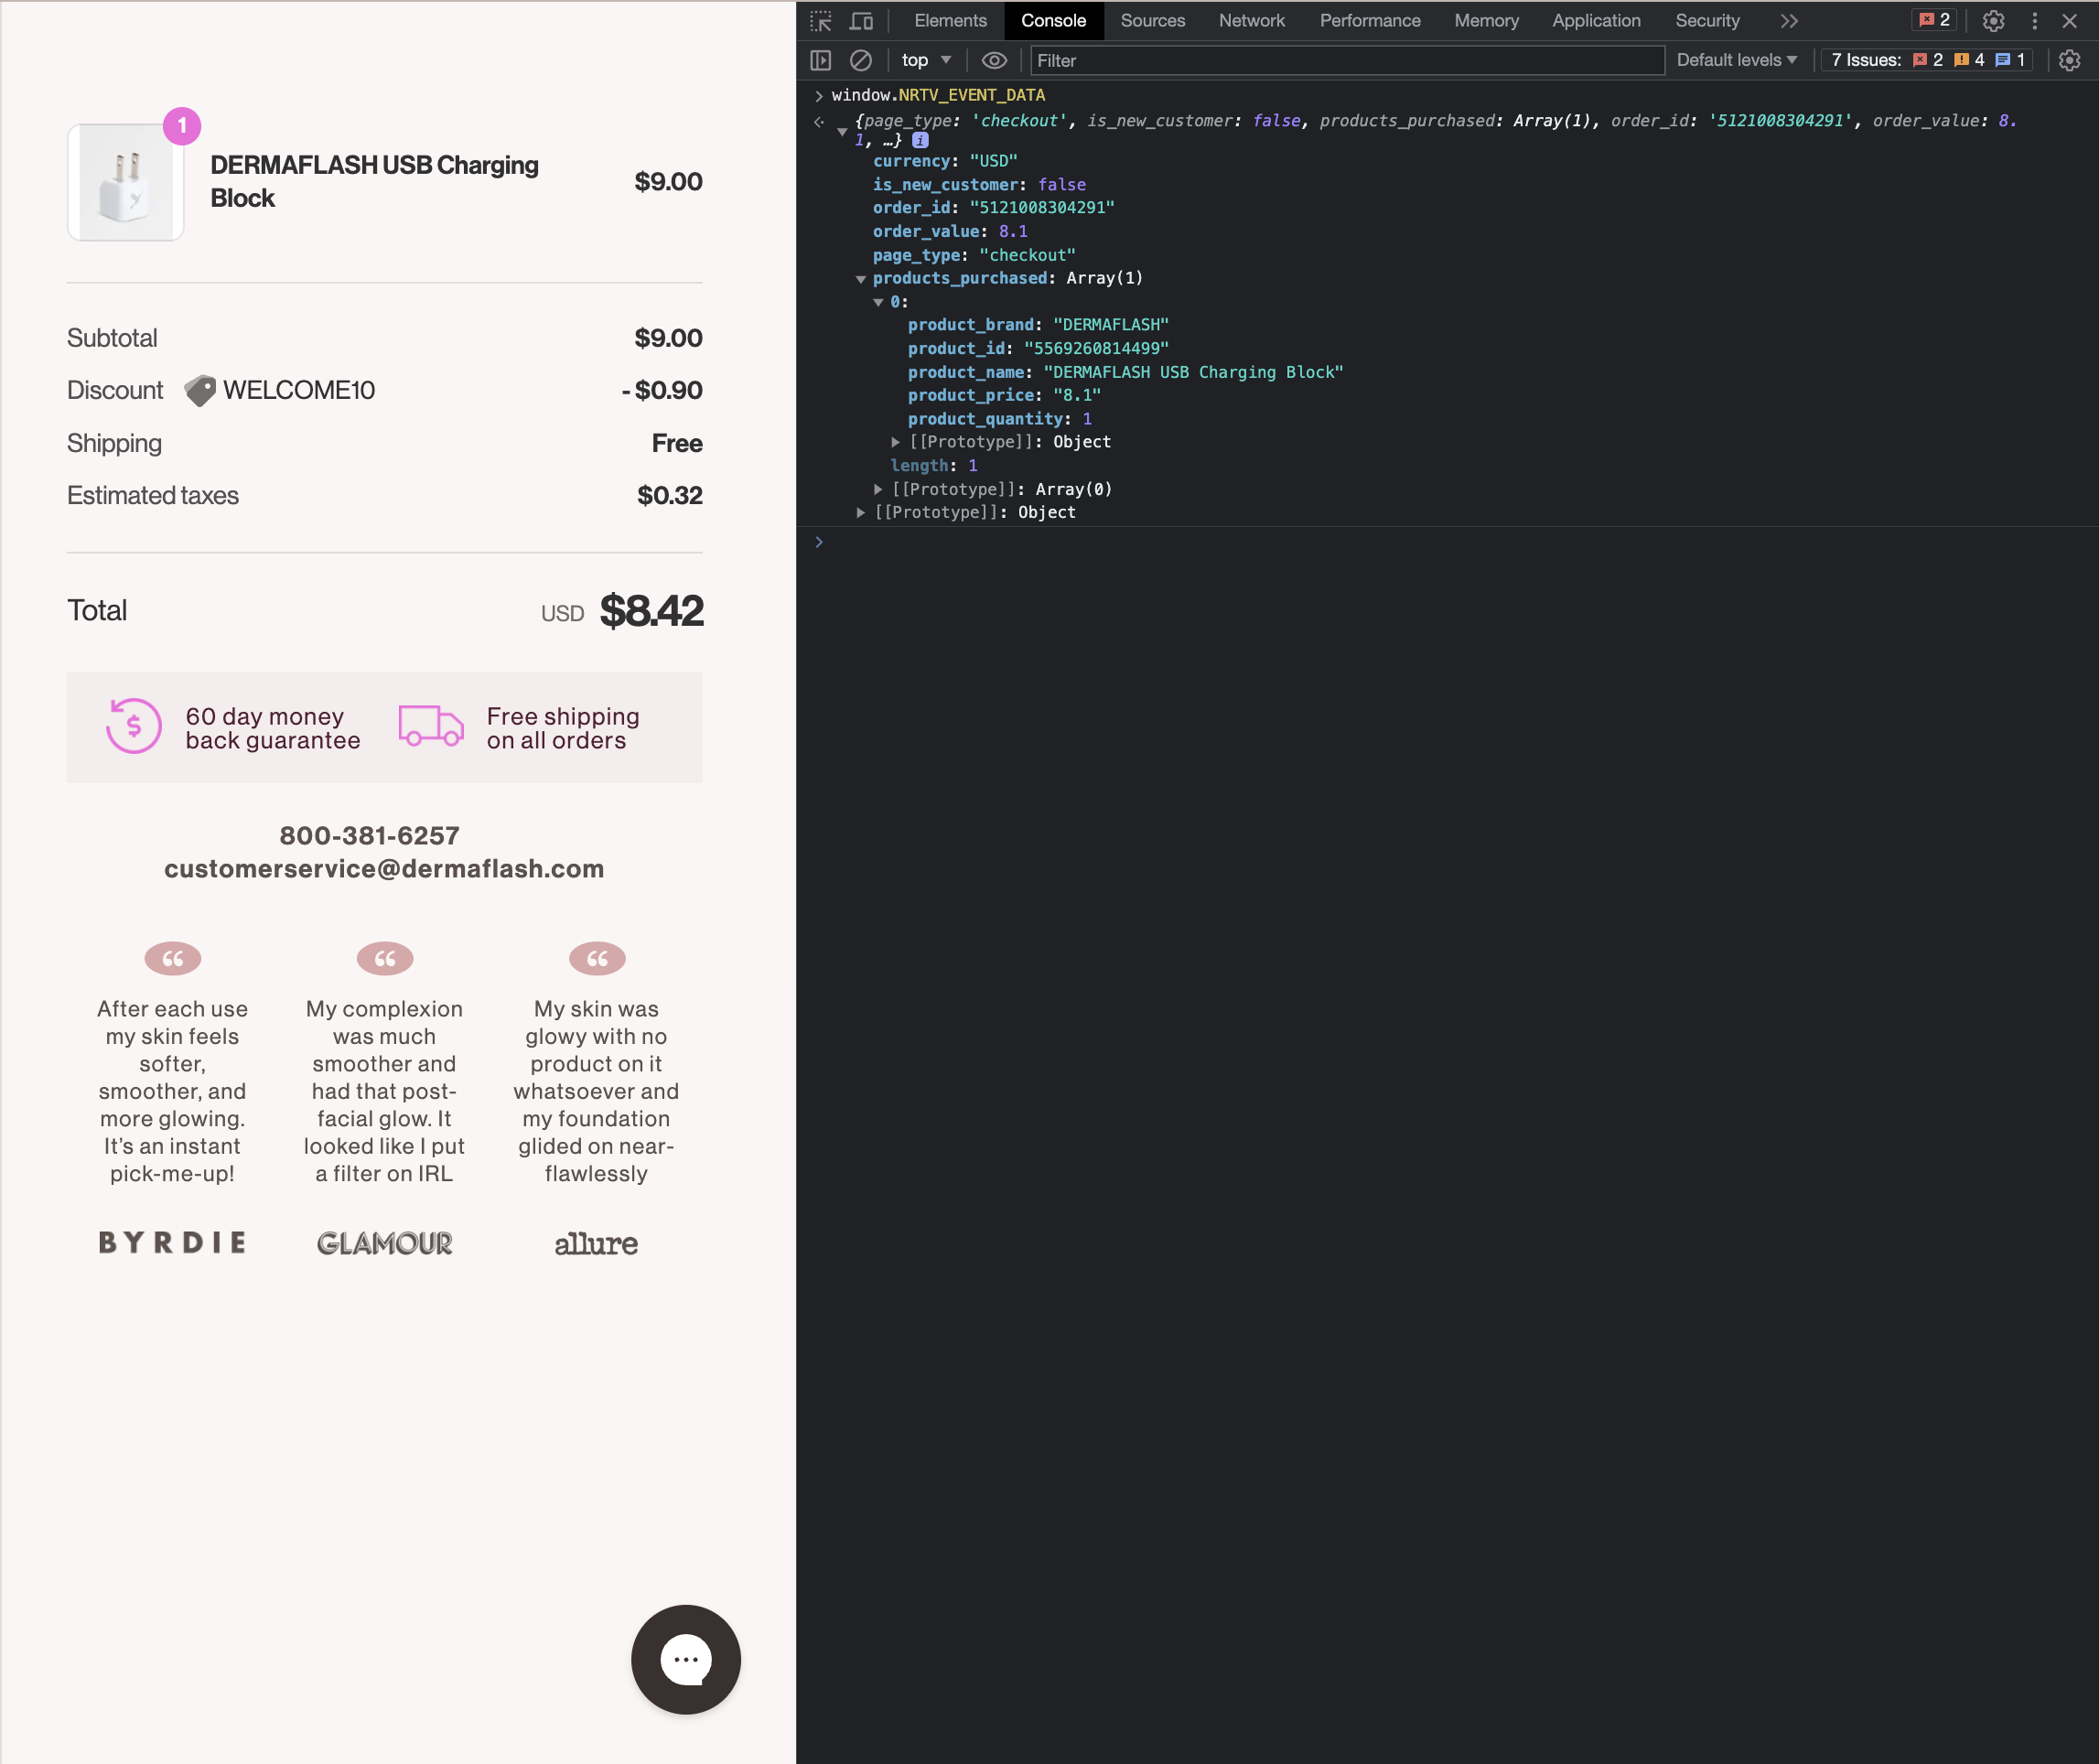Screen dimensions: 2099x1764
Task: Open the Sources tab
Action: (1152, 21)
